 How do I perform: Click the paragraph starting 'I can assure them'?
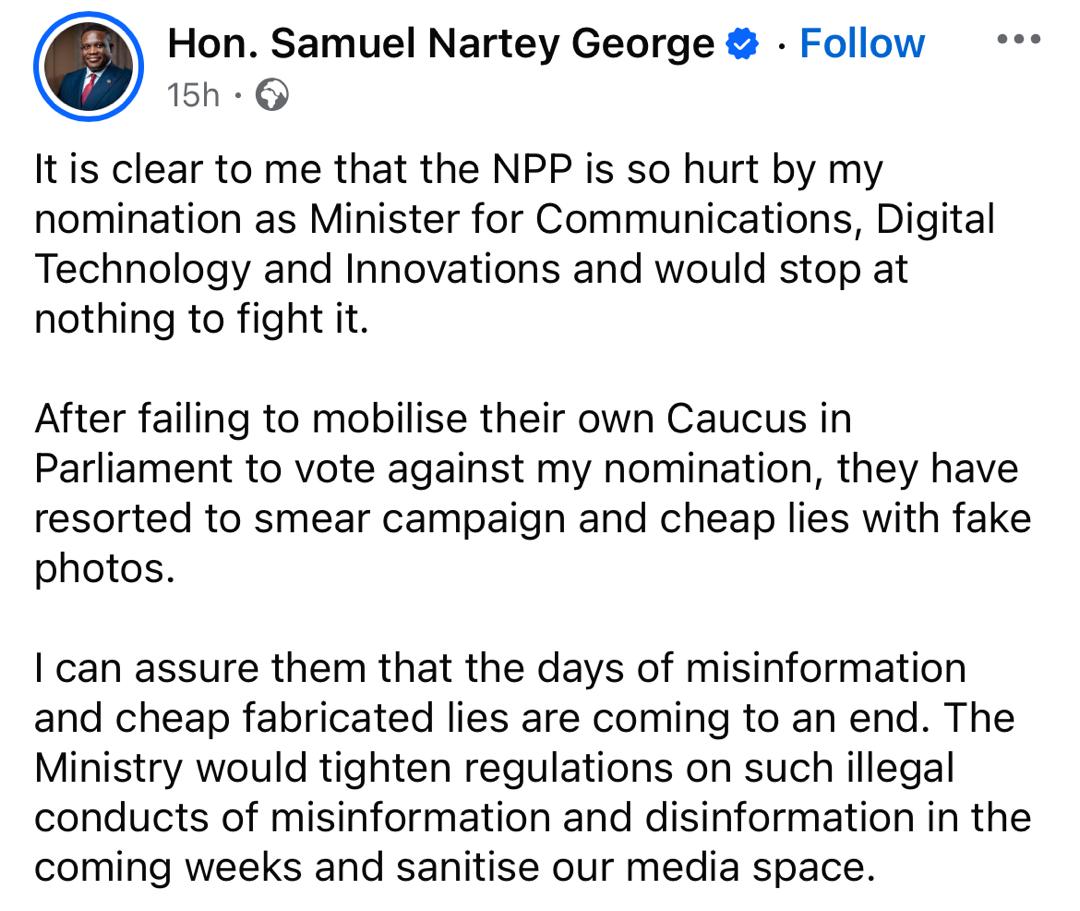click(x=532, y=767)
